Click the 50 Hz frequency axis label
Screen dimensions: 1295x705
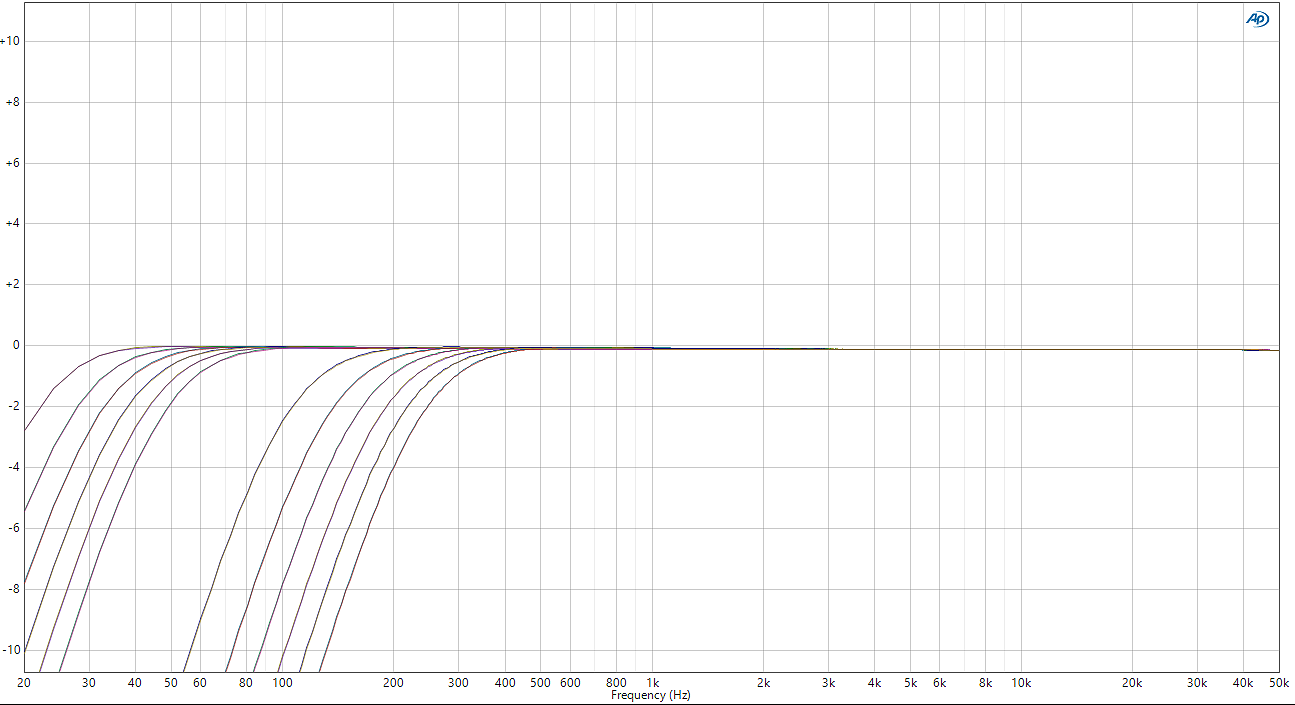coord(171,683)
